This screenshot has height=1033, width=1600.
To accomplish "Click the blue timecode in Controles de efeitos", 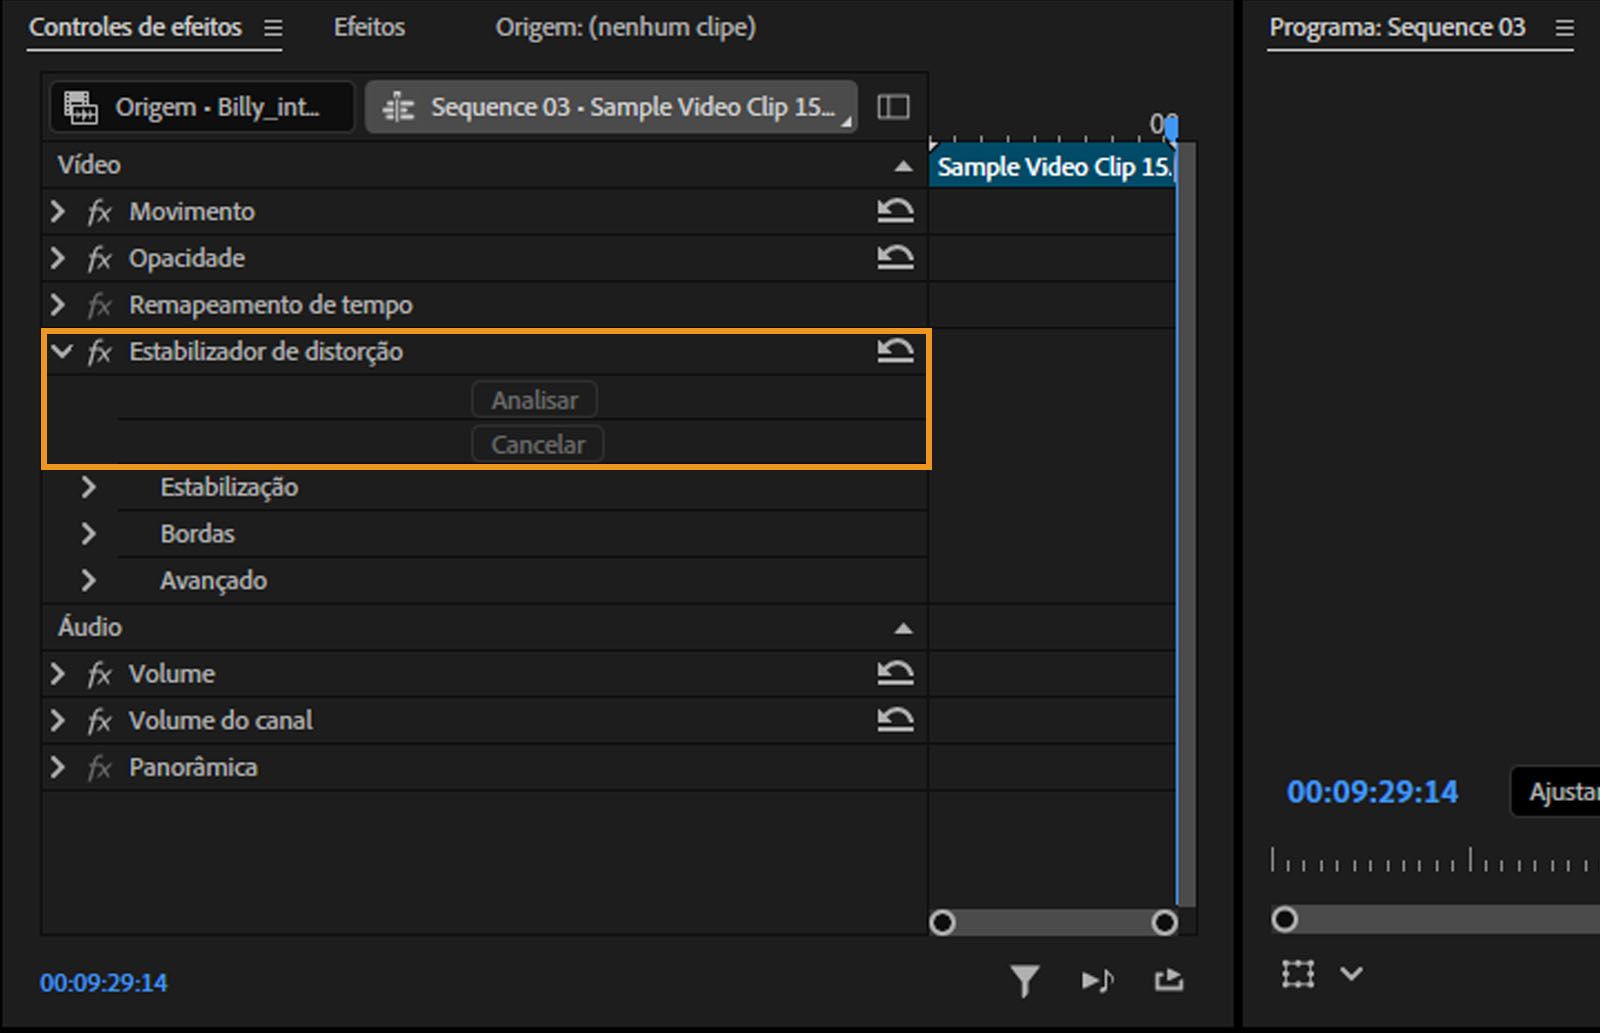I will click(x=104, y=983).
